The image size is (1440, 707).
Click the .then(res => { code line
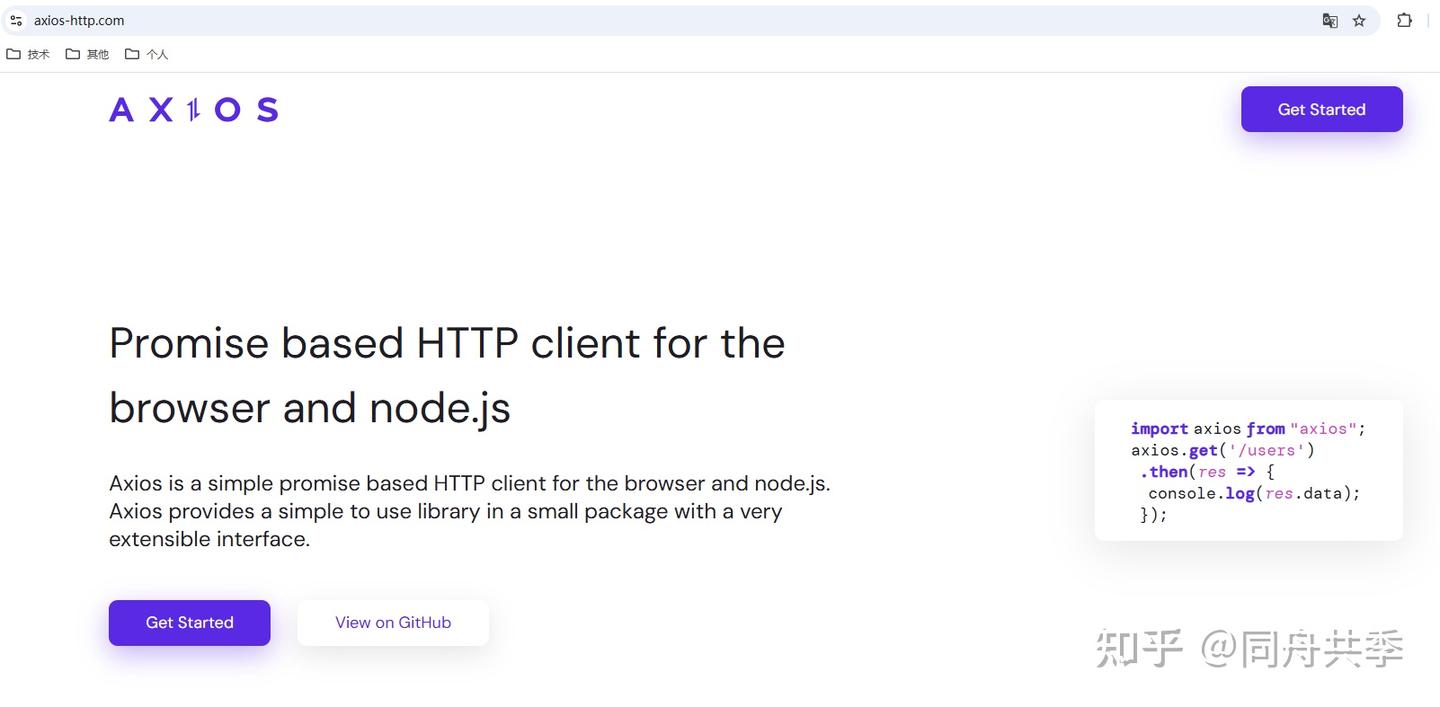click(1207, 471)
